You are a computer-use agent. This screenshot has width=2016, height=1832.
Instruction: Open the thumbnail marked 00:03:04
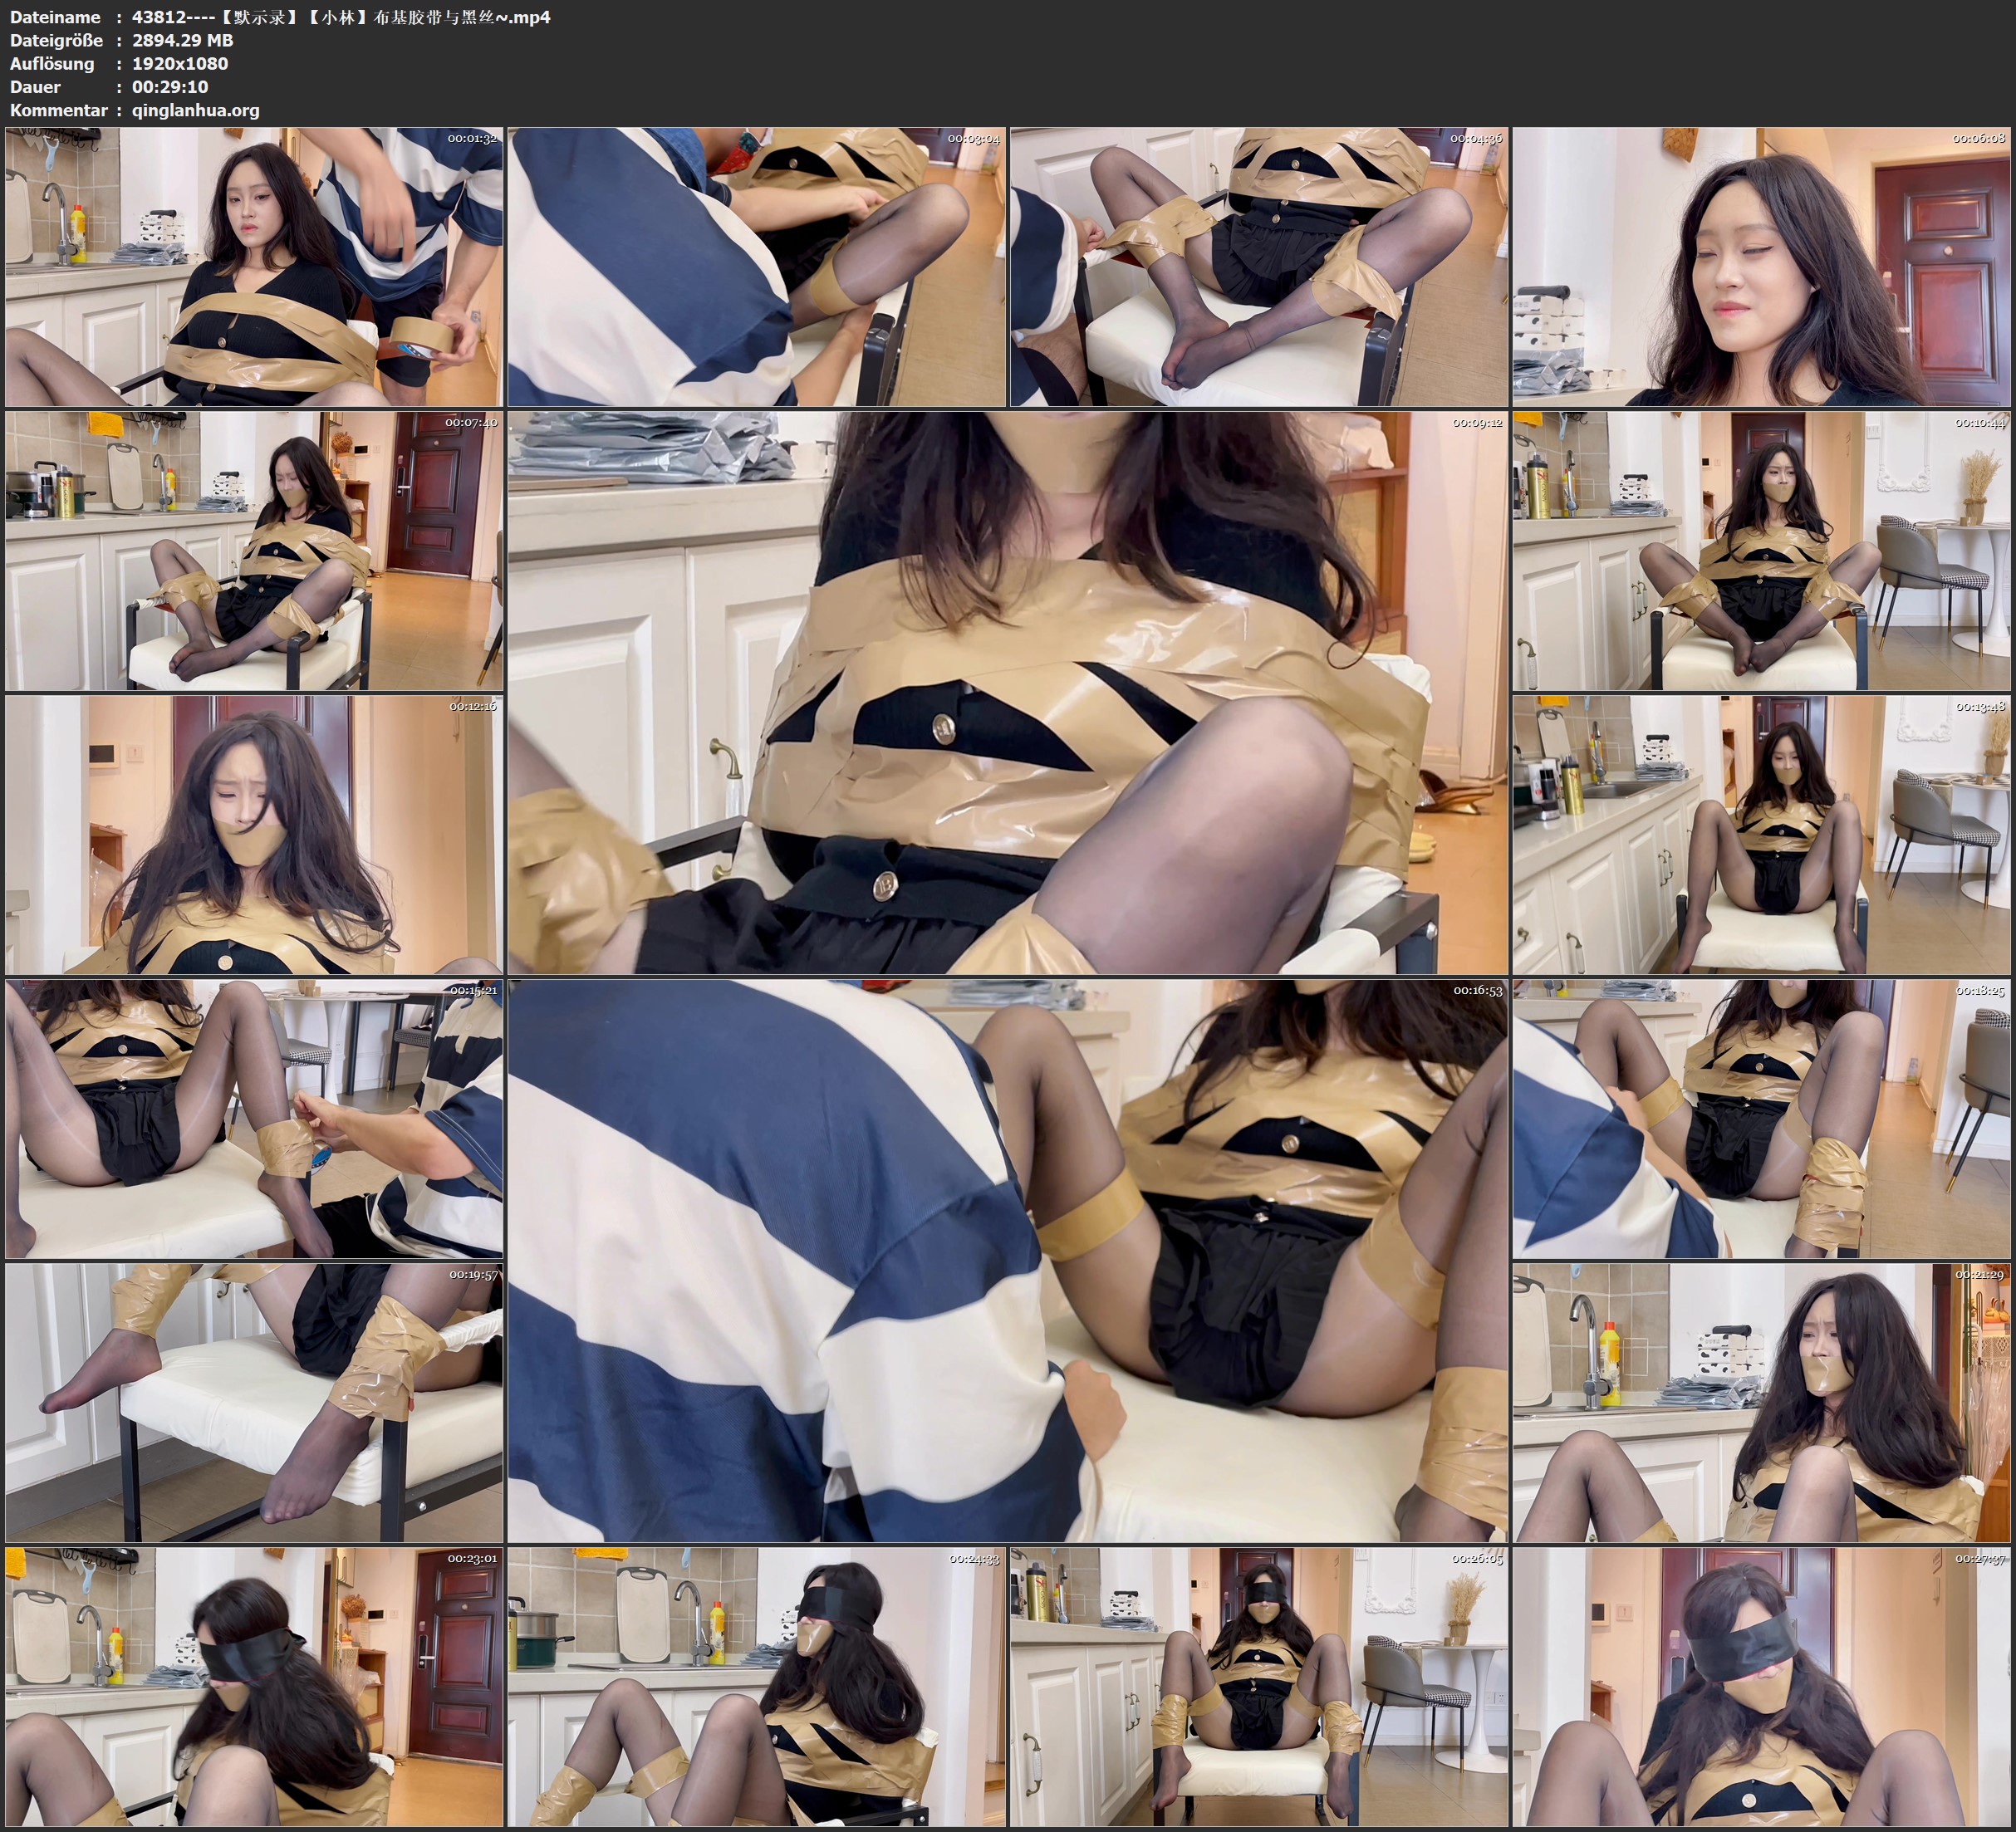[x=756, y=266]
